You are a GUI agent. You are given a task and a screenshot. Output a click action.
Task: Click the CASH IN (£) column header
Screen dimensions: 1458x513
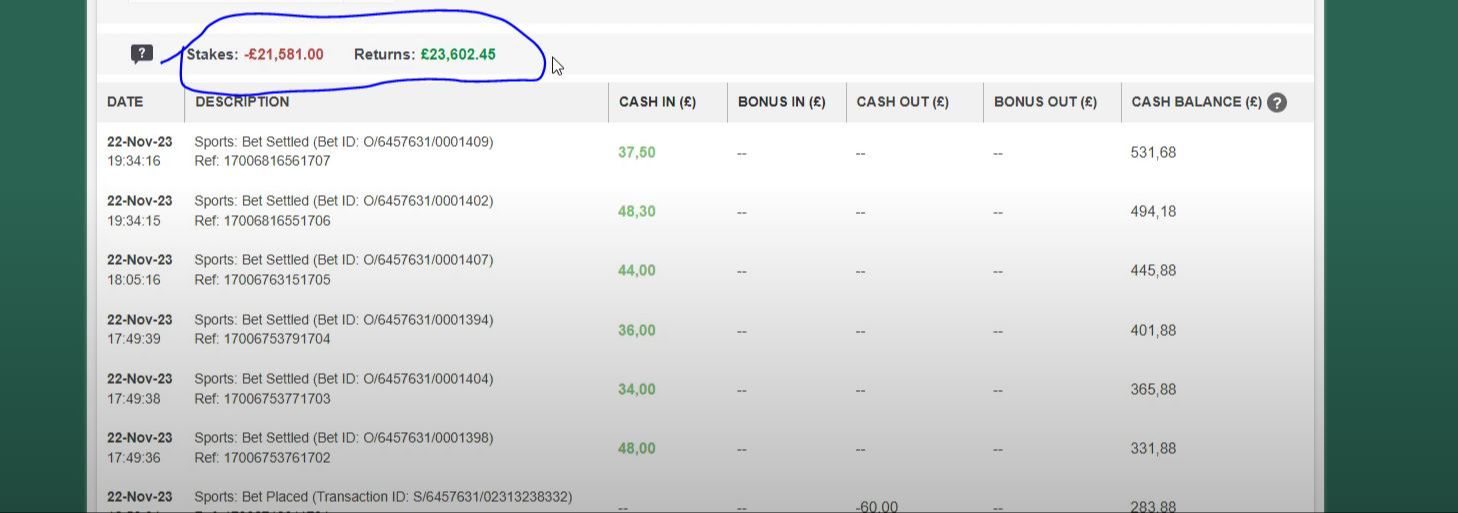[657, 102]
